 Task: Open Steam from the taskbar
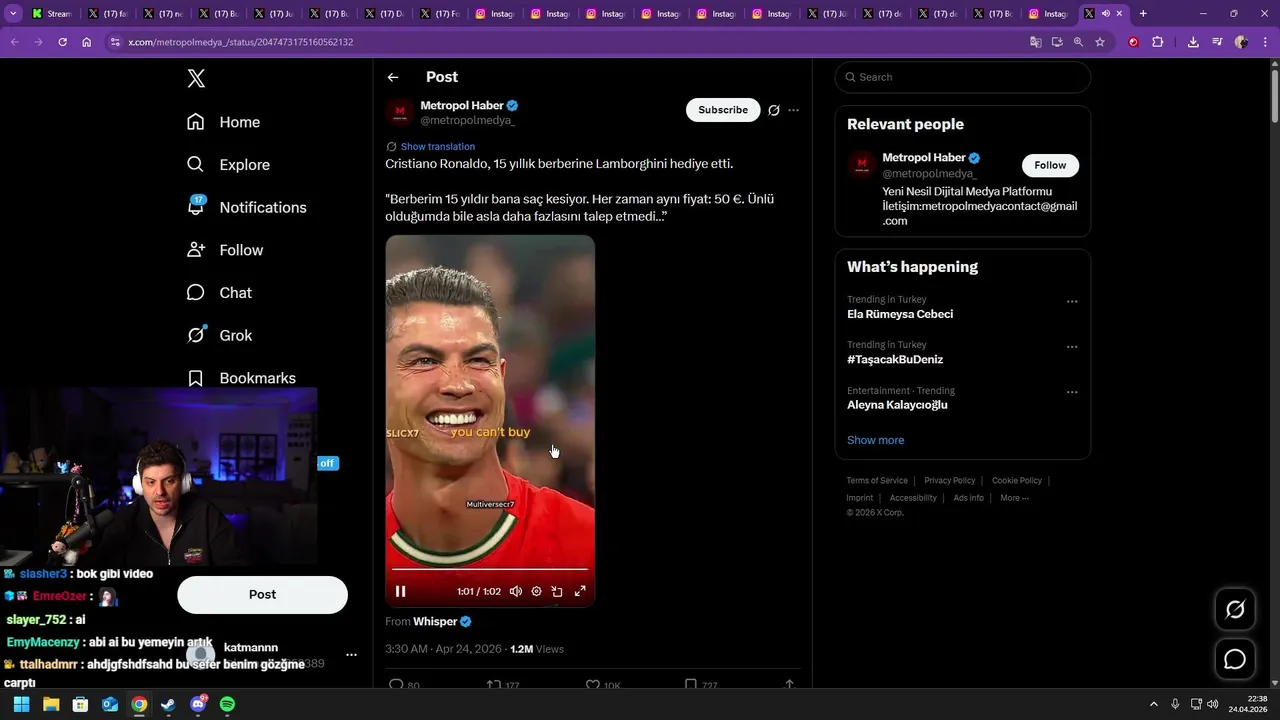(x=168, y=704)
